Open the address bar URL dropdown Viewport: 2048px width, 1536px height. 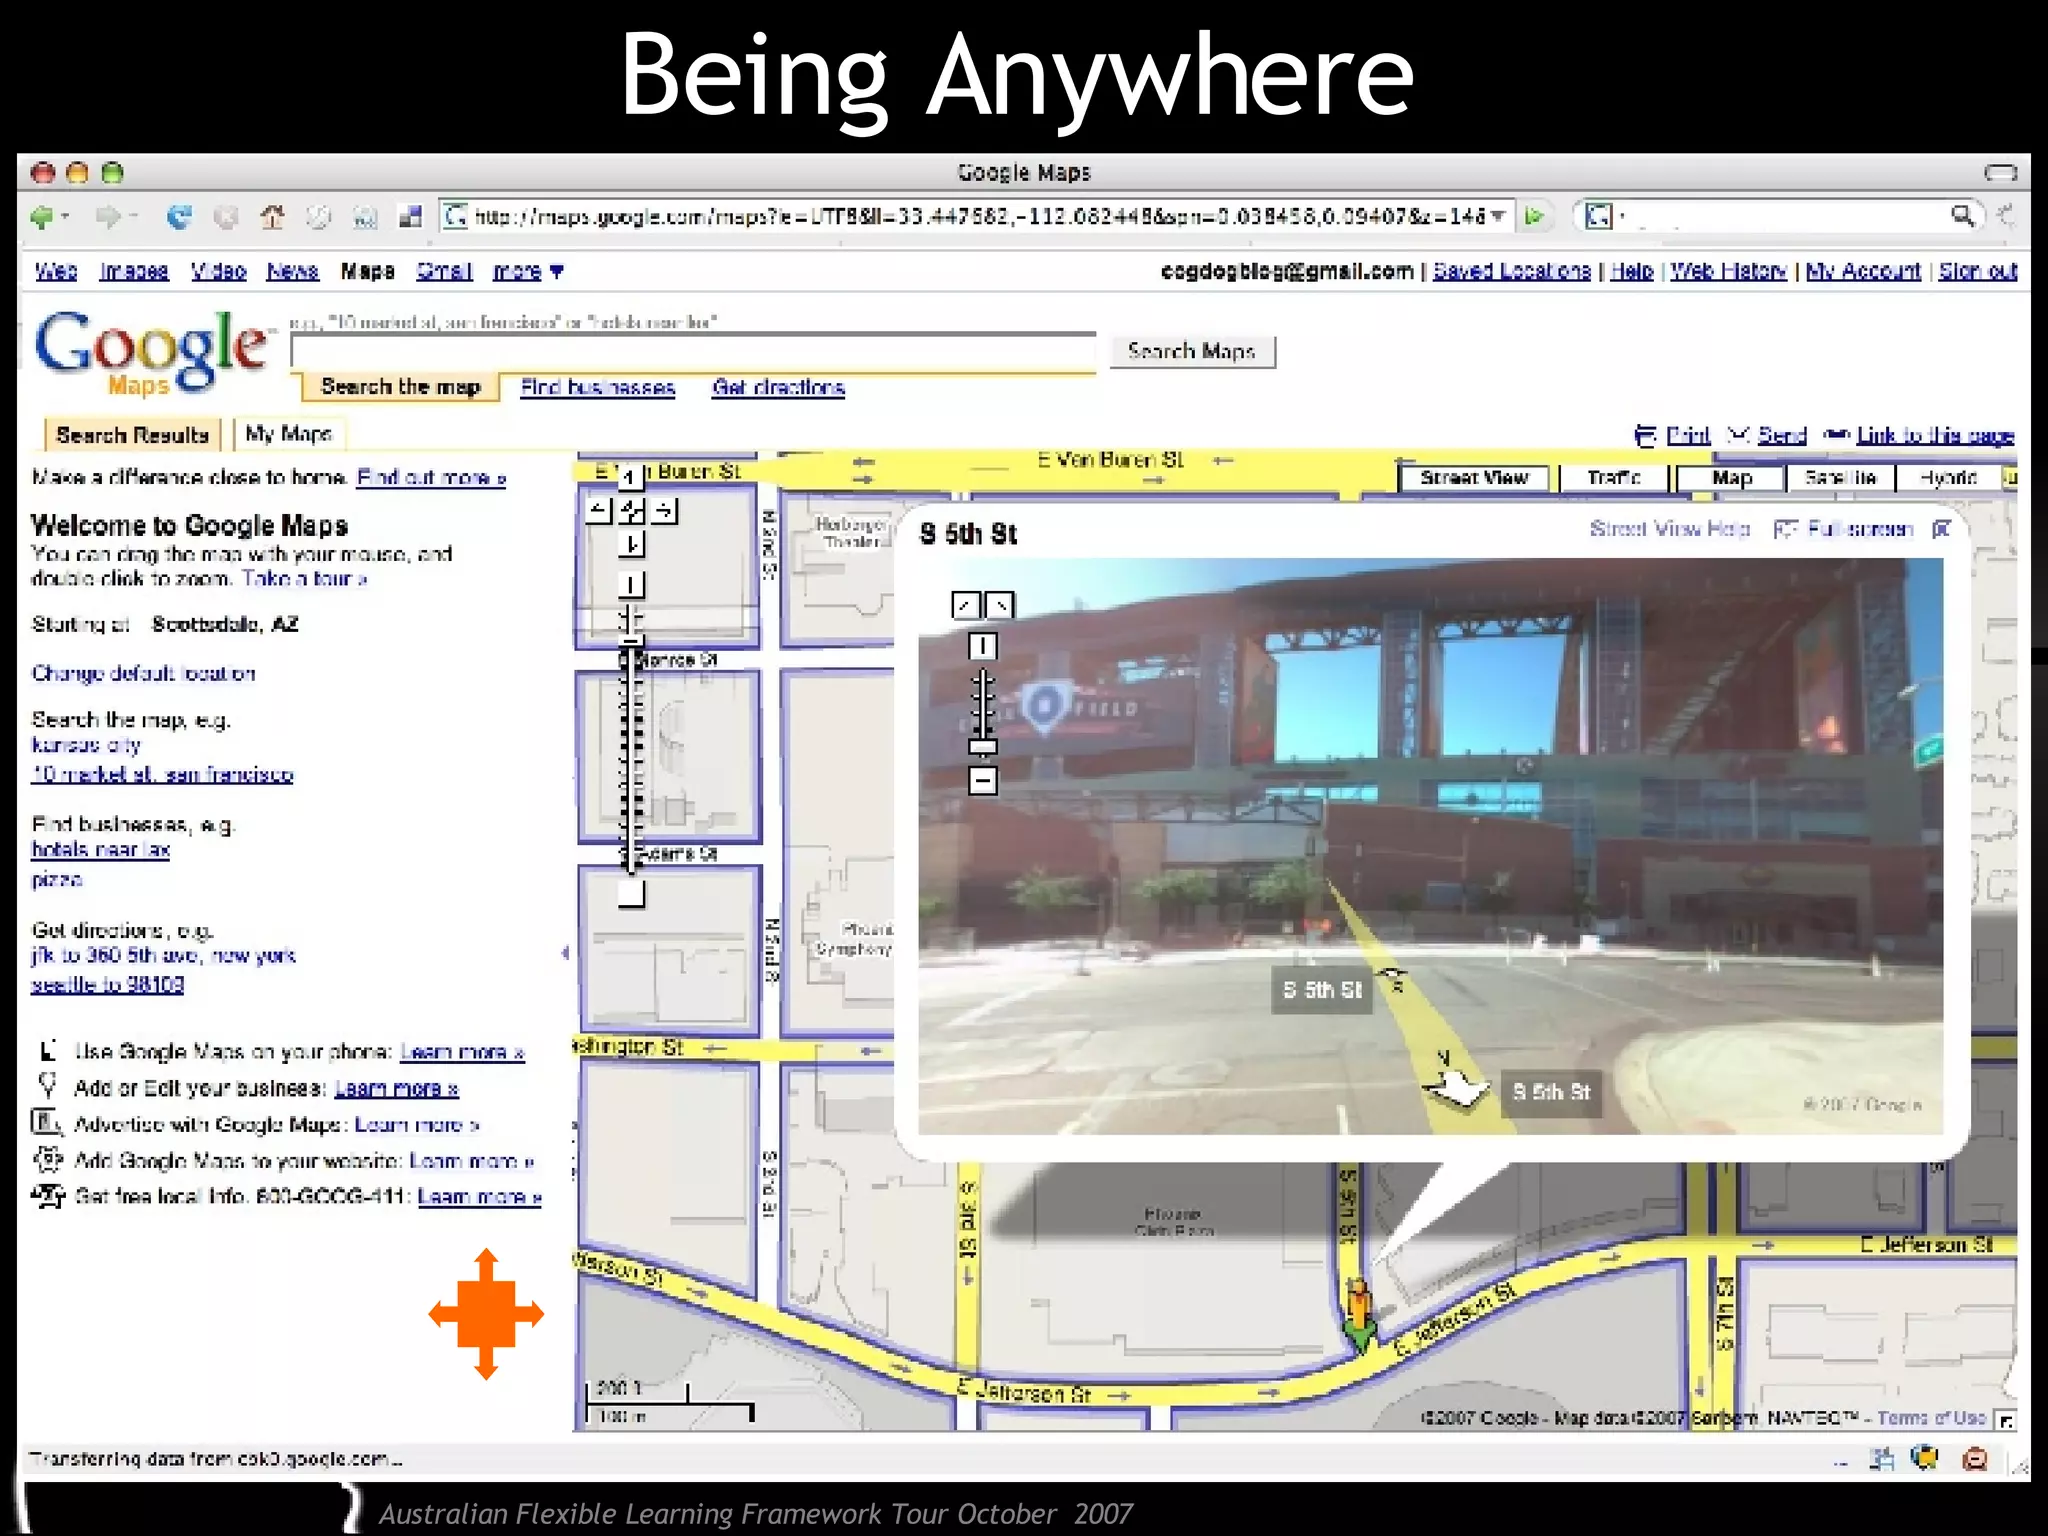[x=1497, y=216]
